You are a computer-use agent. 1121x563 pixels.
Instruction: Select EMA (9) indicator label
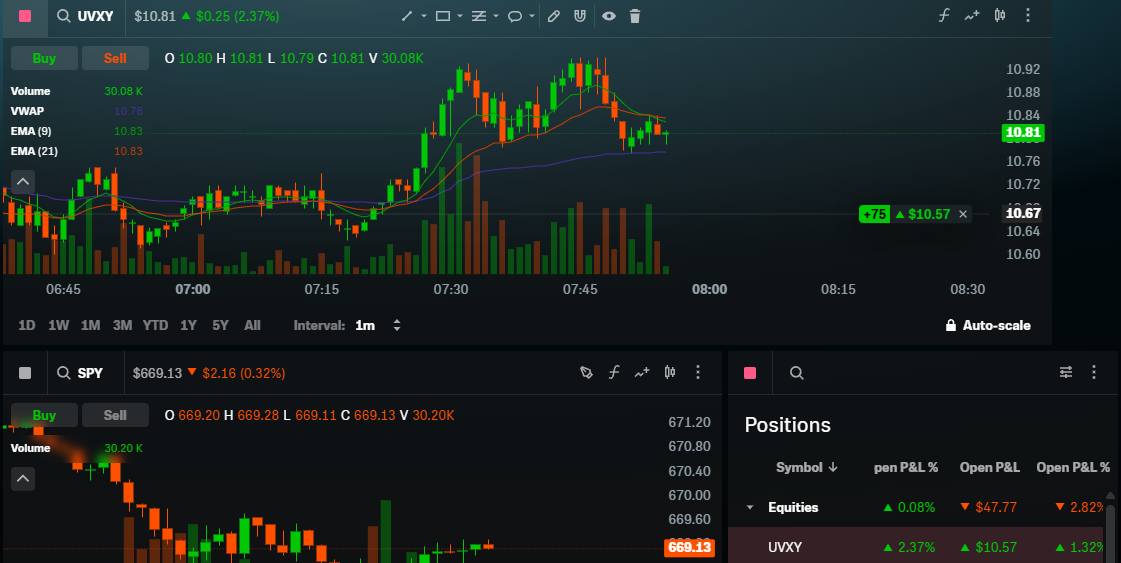tap(31, 131)
